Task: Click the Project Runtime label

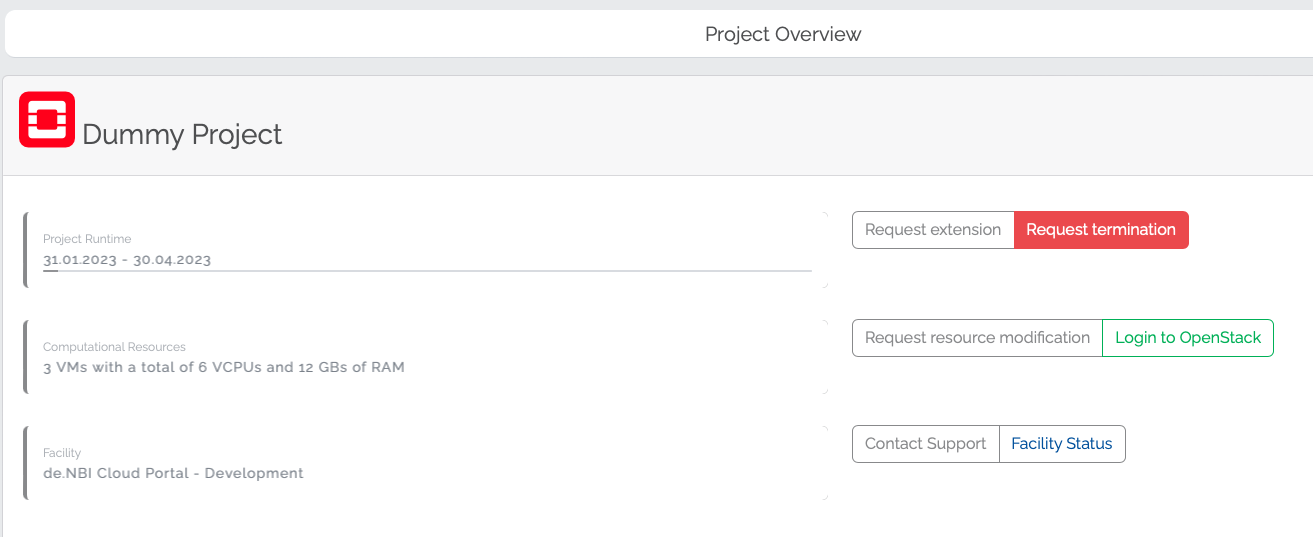Action: tap(87, 239)
